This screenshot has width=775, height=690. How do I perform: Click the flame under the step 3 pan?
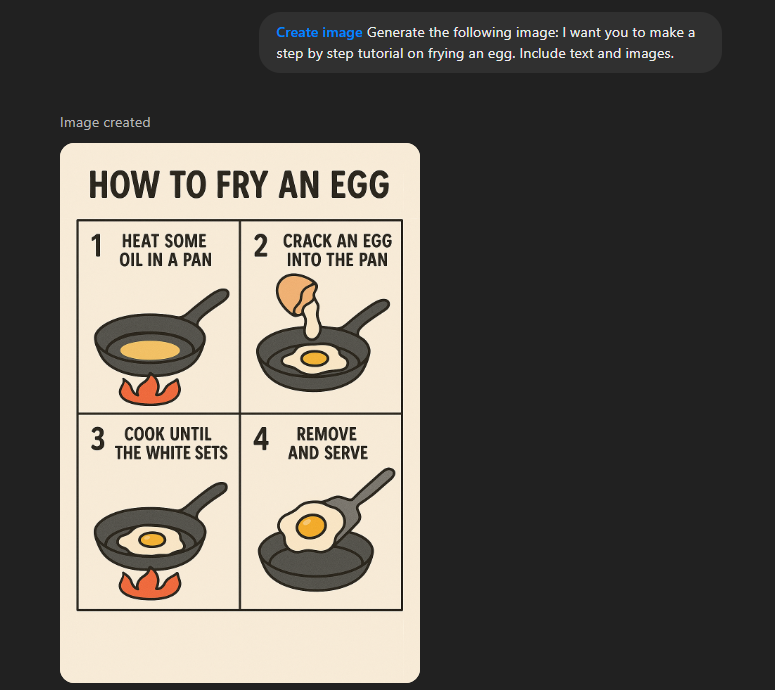pos(150,584)
